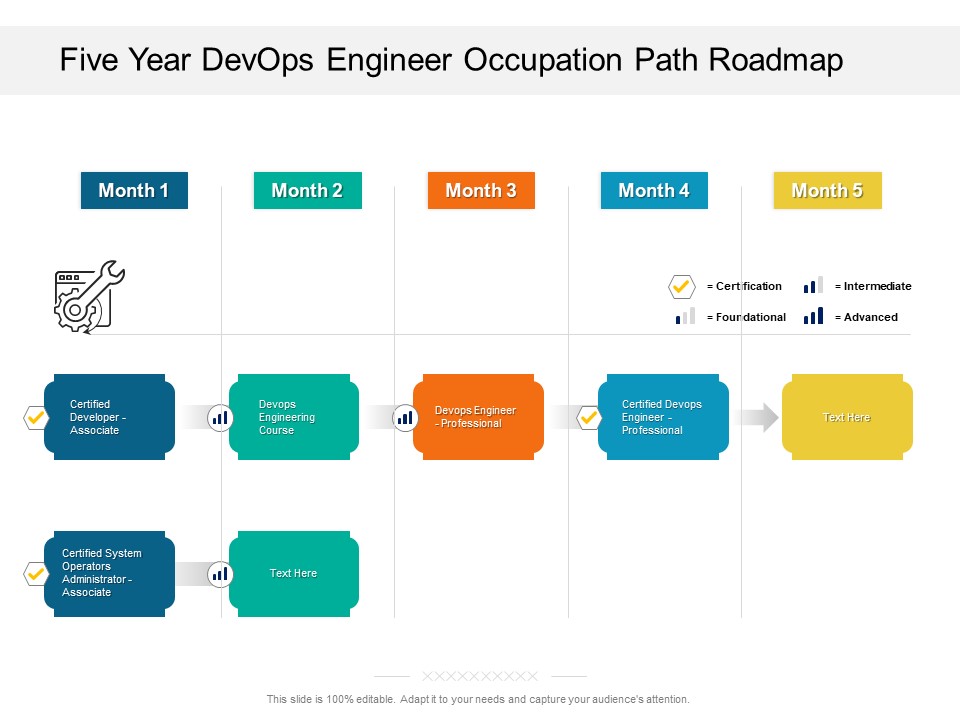Click the Foundational legend bar icon
Image resolution: width=960 pixels, height=720 pixels.
pos(685,315)
